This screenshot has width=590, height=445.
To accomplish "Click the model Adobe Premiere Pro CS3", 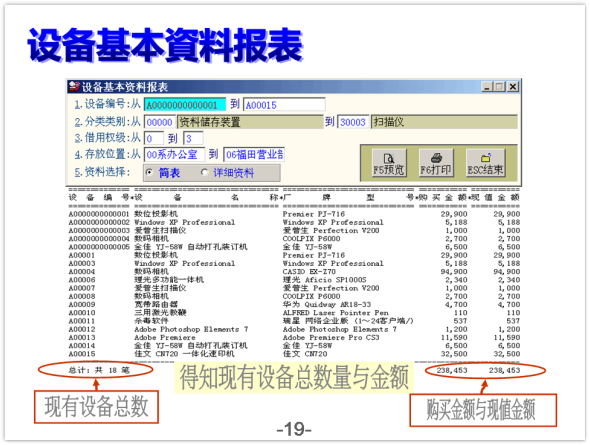I will click(x=331, y=337).
